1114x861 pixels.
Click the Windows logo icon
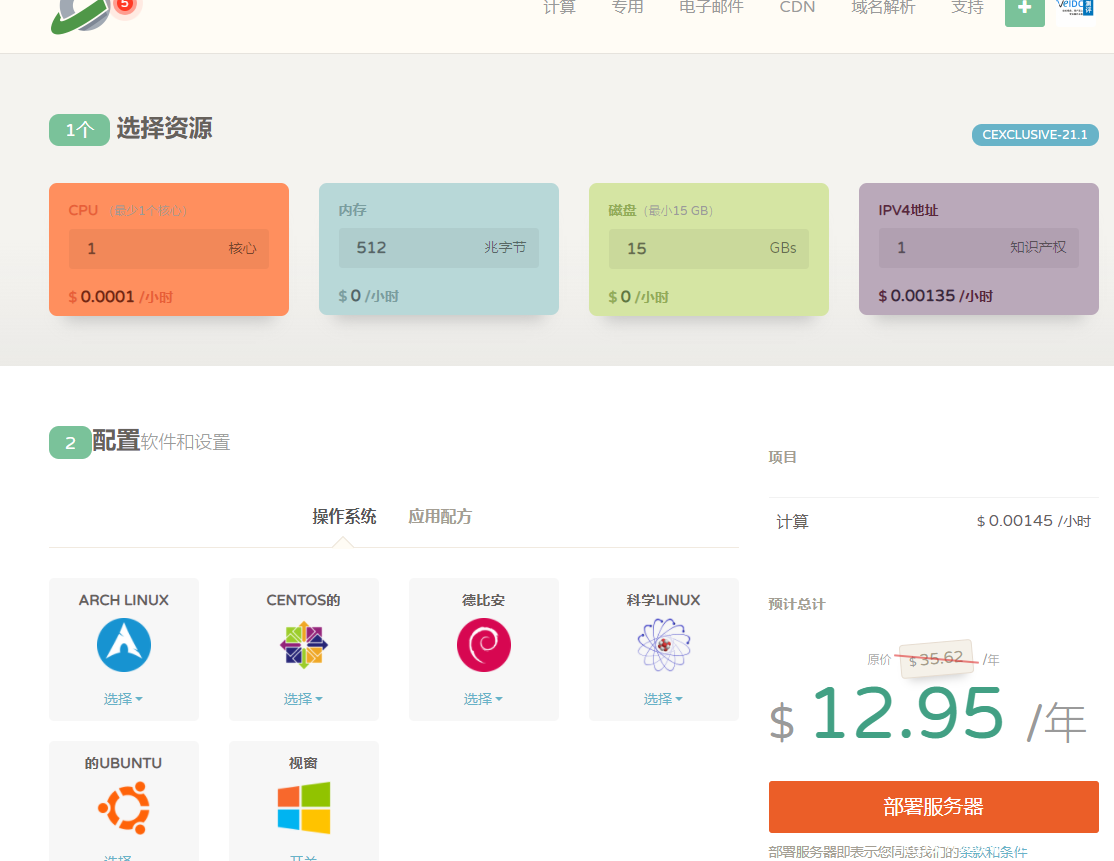coord(303,809)
